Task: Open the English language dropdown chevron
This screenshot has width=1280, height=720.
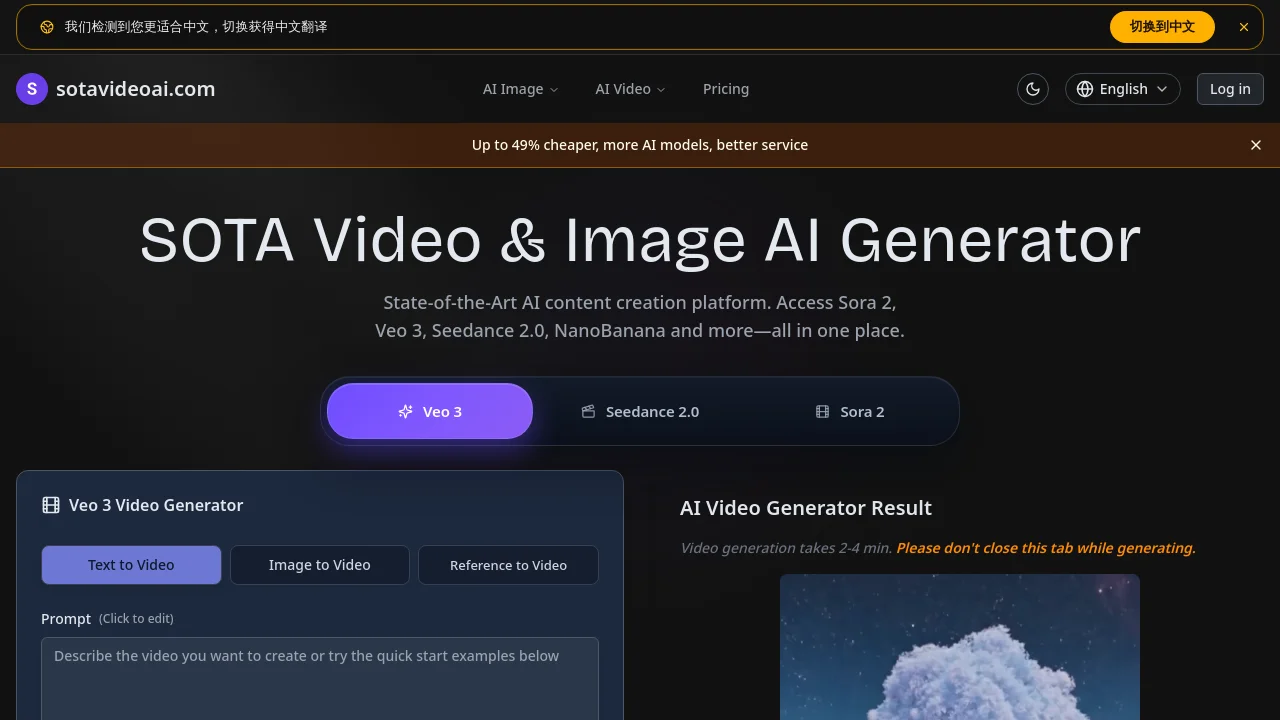Action: 1162,89
